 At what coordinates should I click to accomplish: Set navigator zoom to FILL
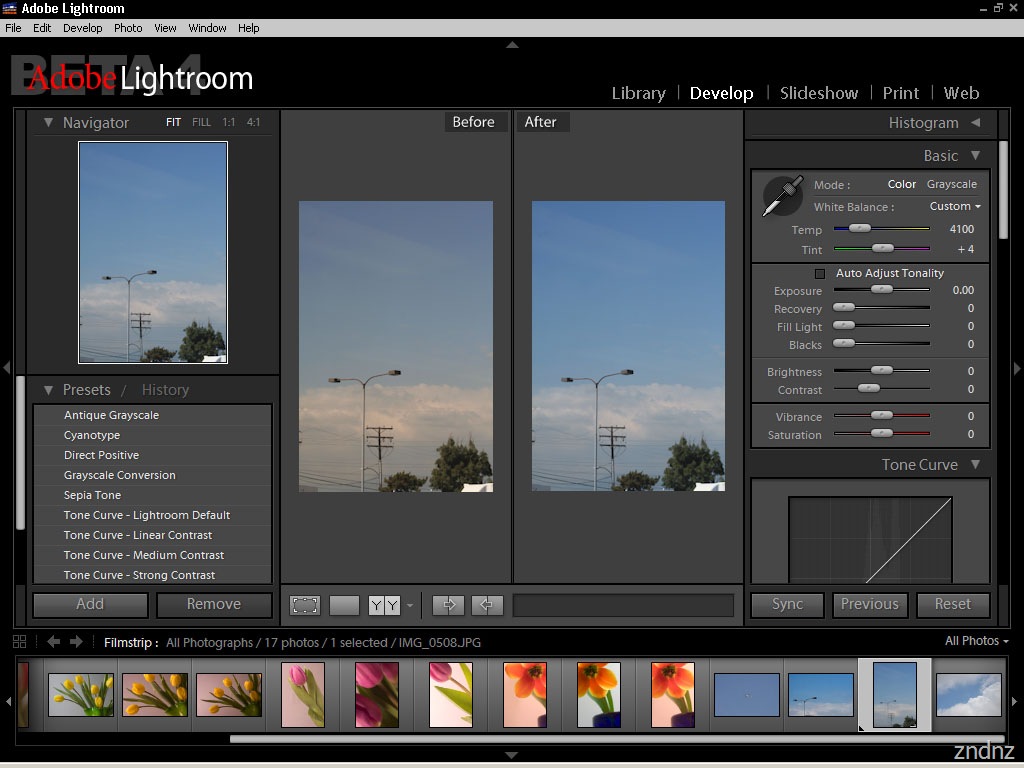tap(201, 122)
